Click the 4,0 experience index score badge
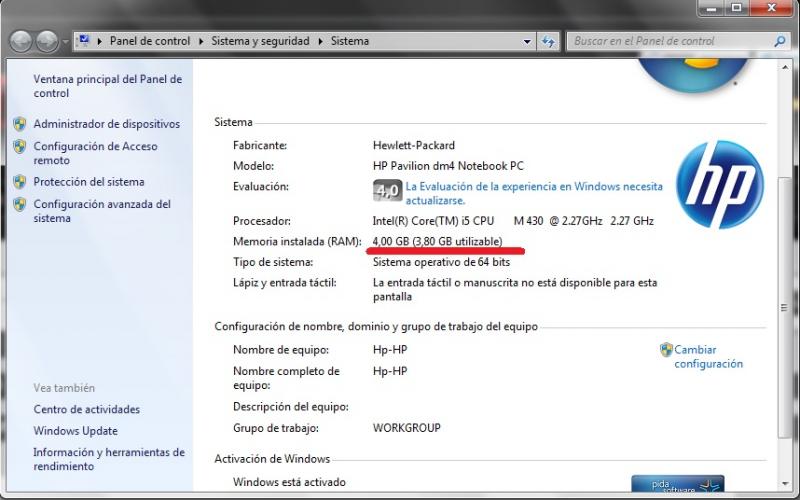Screen dimensions: 800x500 coord(387,190)
